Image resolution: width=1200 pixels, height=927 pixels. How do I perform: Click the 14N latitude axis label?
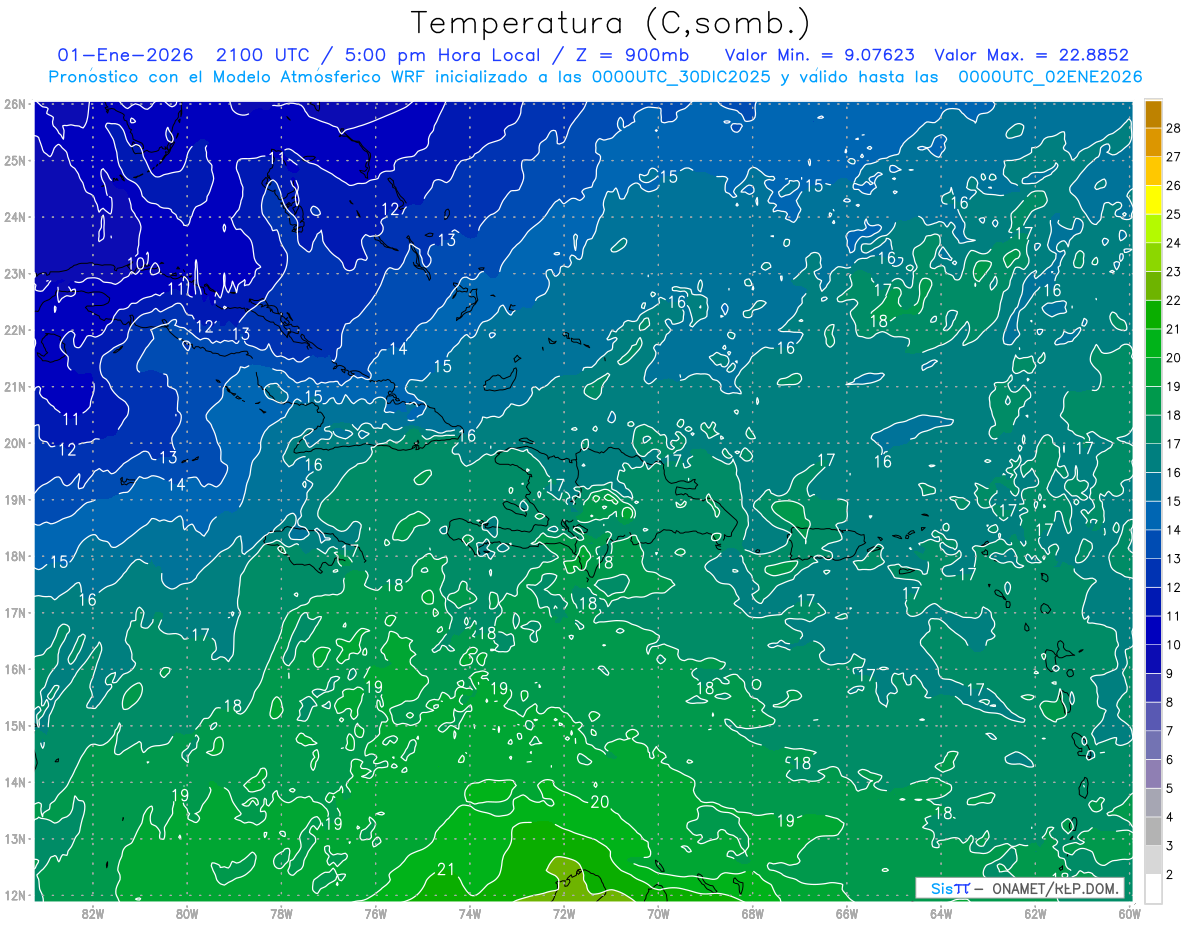tap(15, 783)
